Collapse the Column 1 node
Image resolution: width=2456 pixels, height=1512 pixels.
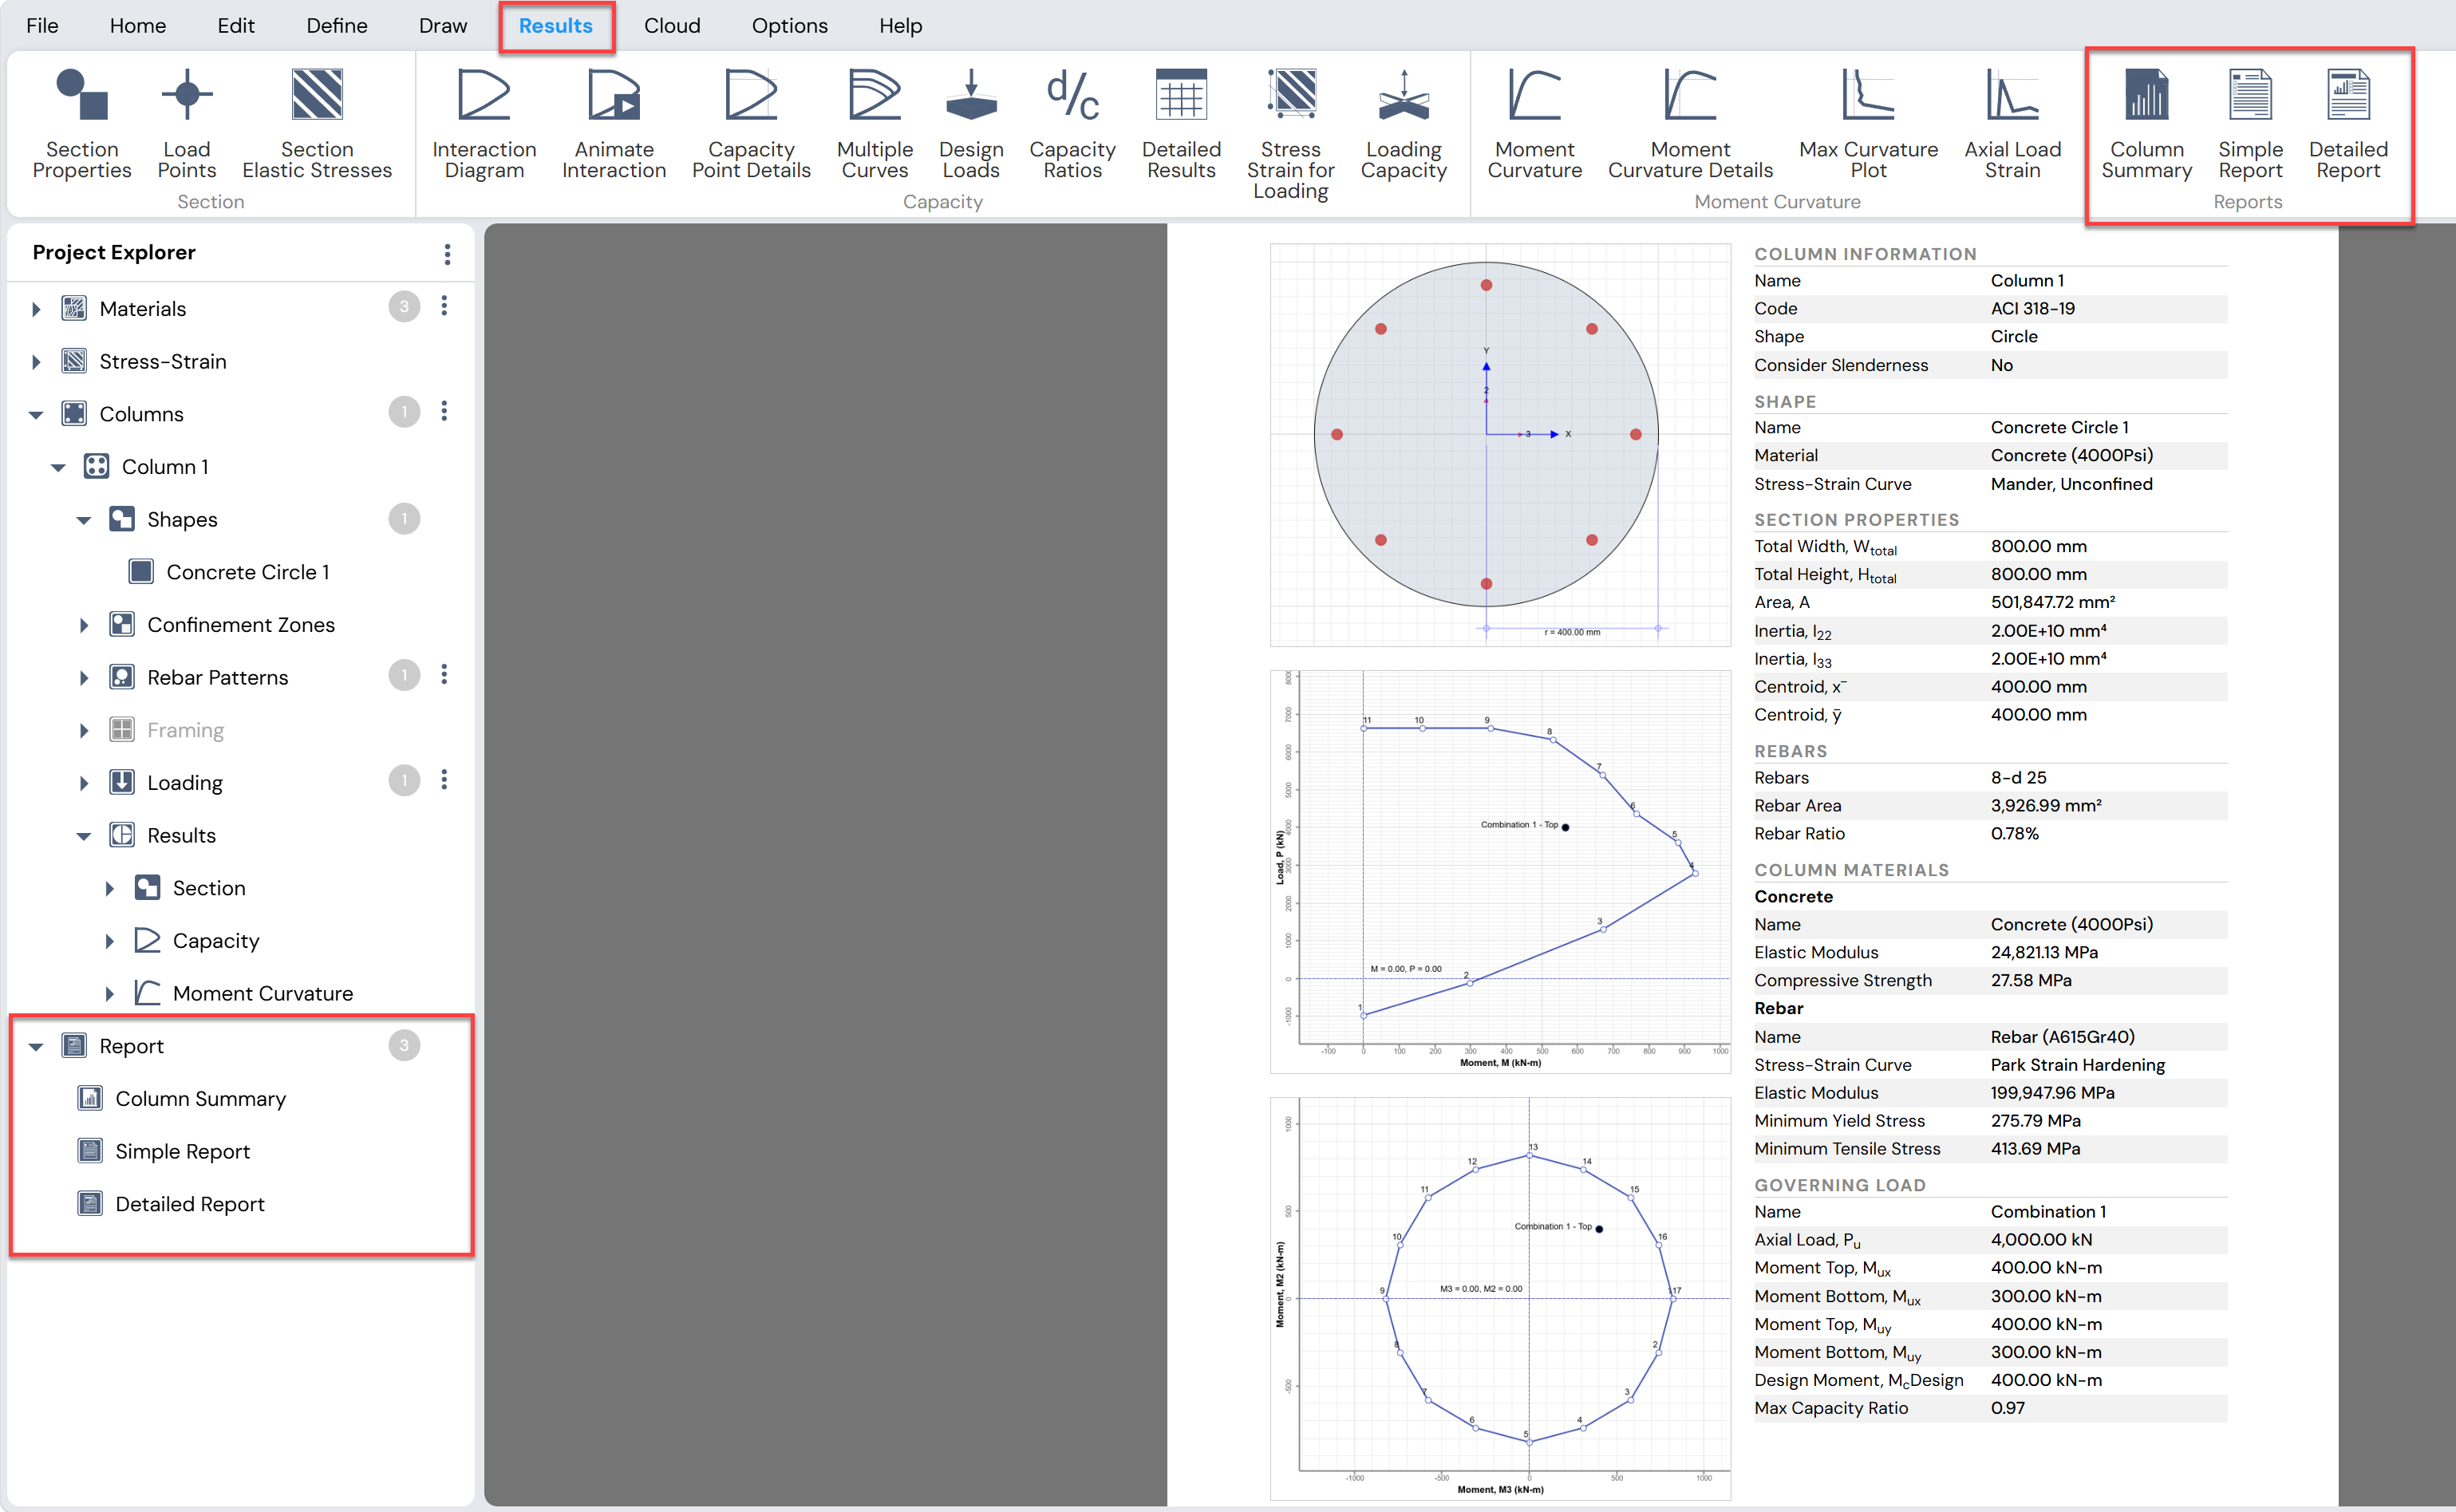click(58, 467)
